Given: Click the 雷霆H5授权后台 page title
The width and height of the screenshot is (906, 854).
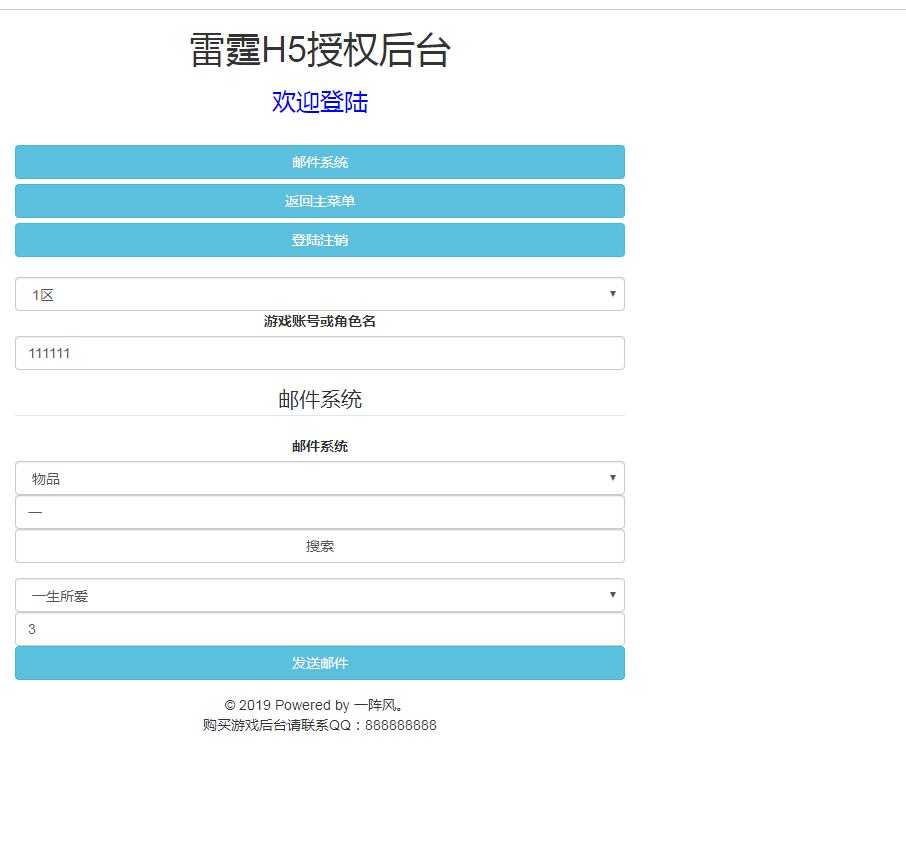Looking at the screenshot, I should click(320, 50).
